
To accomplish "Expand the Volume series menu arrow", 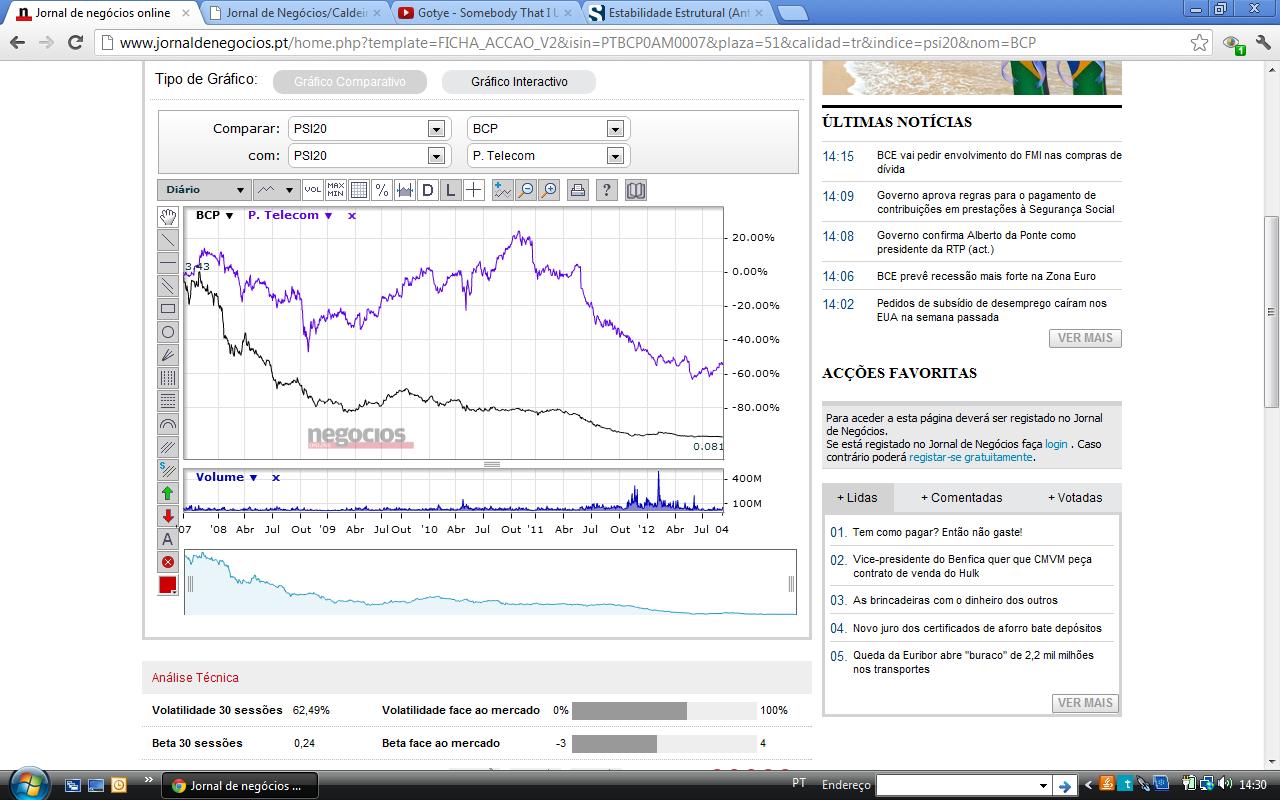I will (253, 478).
